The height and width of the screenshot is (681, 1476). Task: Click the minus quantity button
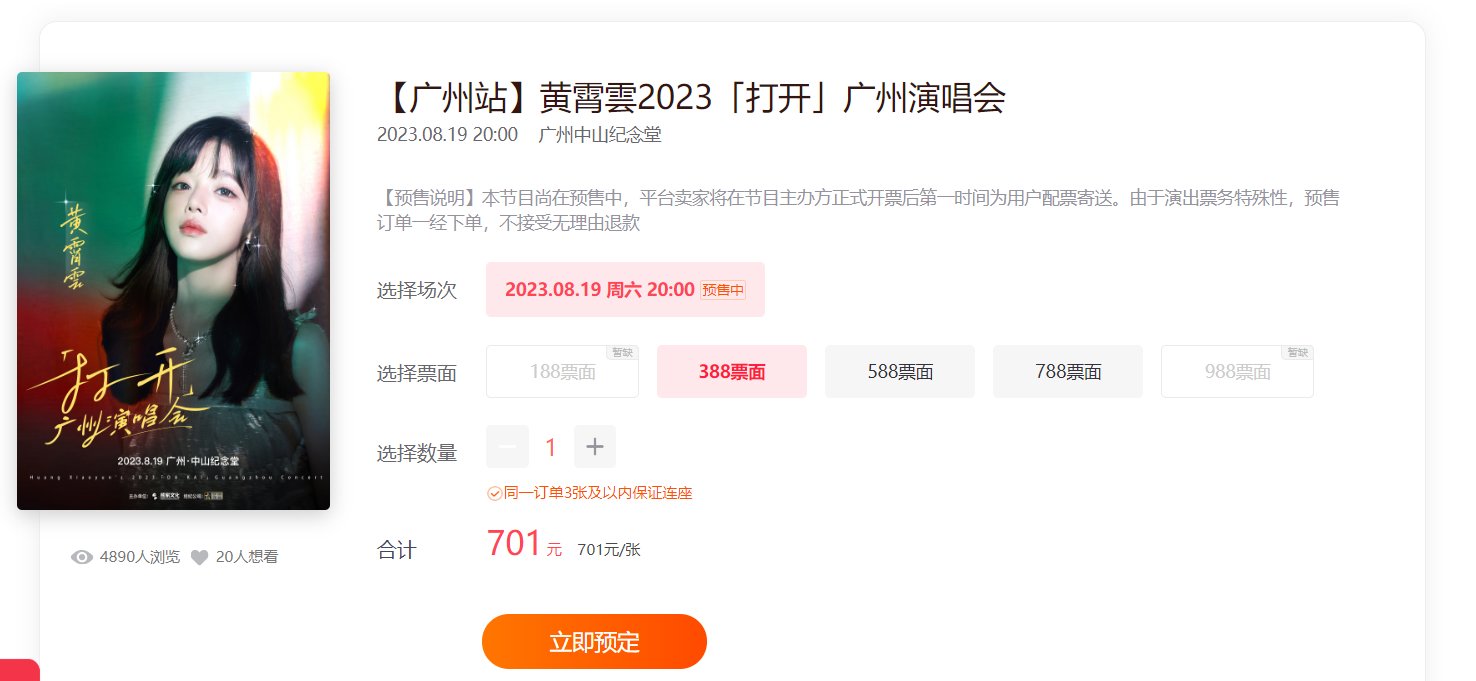tap(507, 447)
